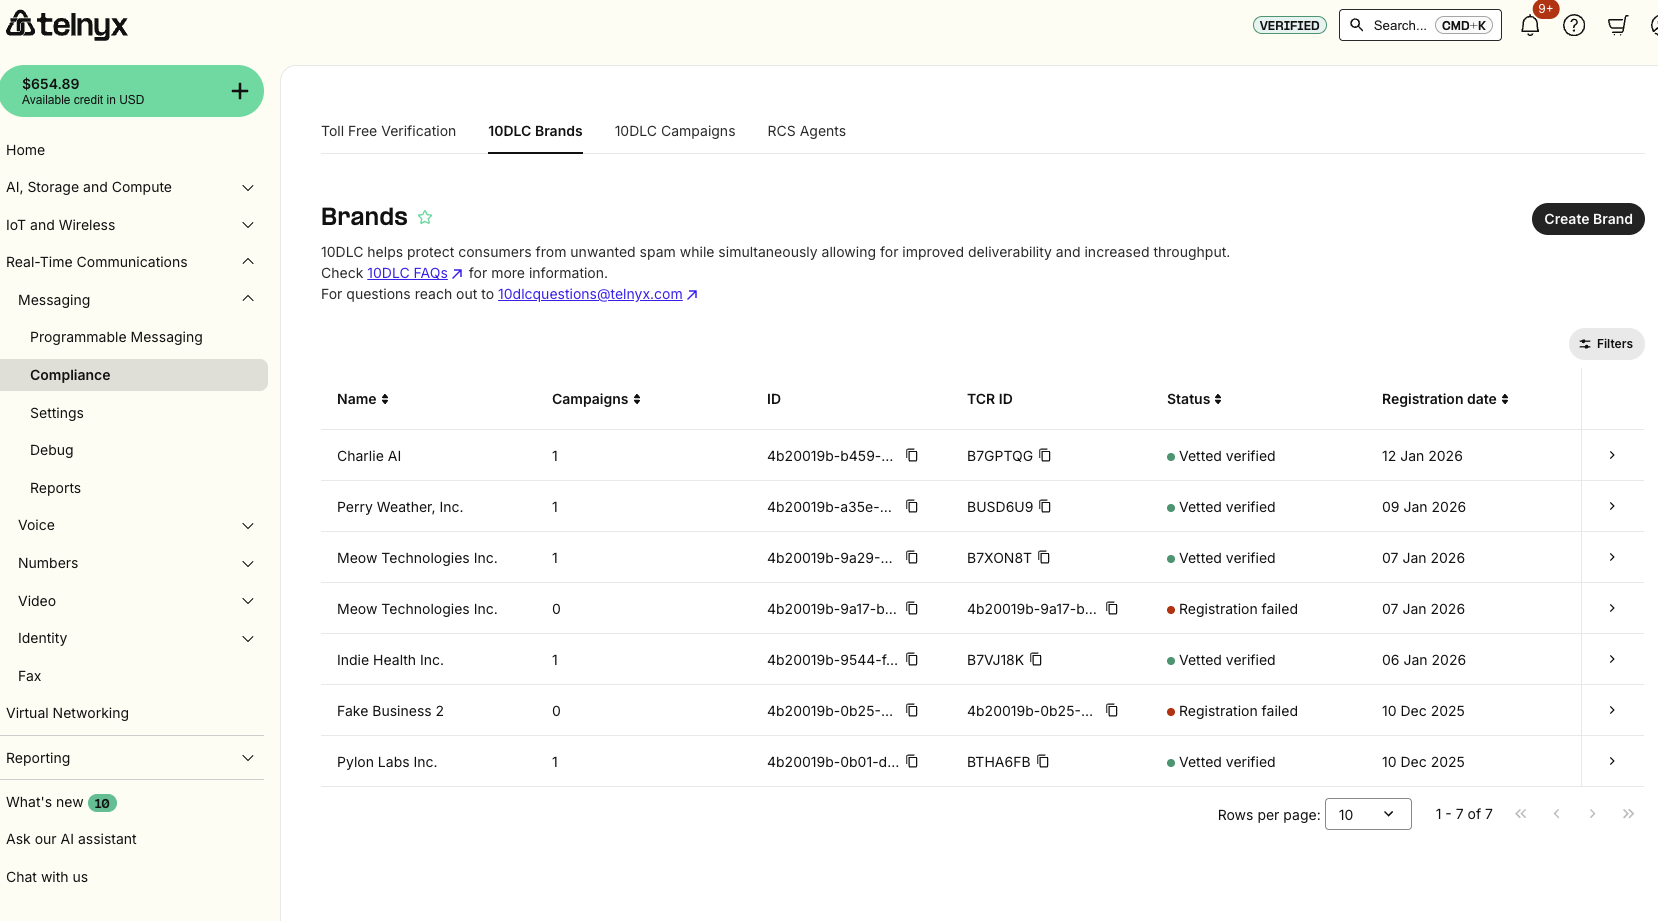The height and width of the screenshot is (921, 1658).
Task: Copy TCR ID of Fake Business 2
Action: 1112,710
